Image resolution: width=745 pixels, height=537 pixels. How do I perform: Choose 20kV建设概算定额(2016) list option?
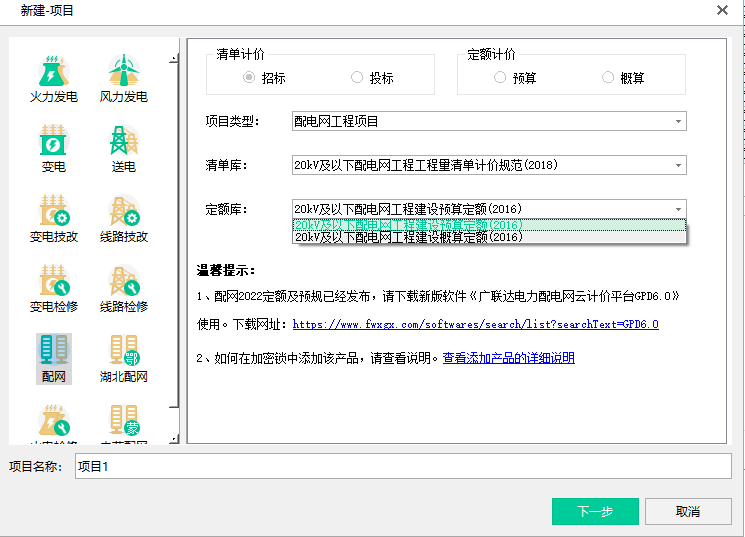489,237
